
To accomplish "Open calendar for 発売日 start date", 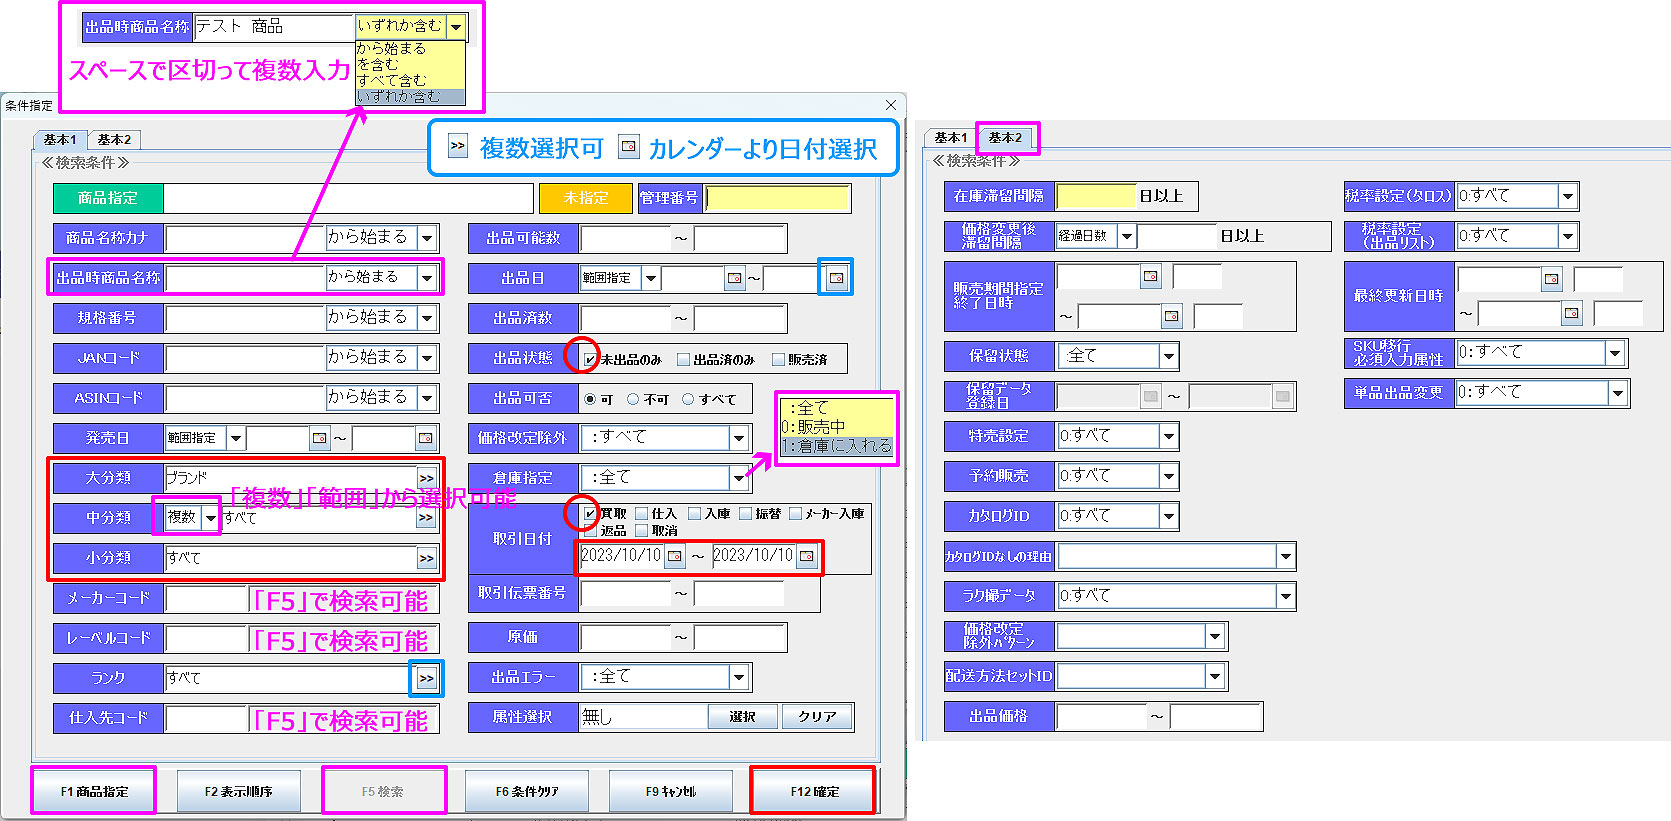I will (319, 438).
